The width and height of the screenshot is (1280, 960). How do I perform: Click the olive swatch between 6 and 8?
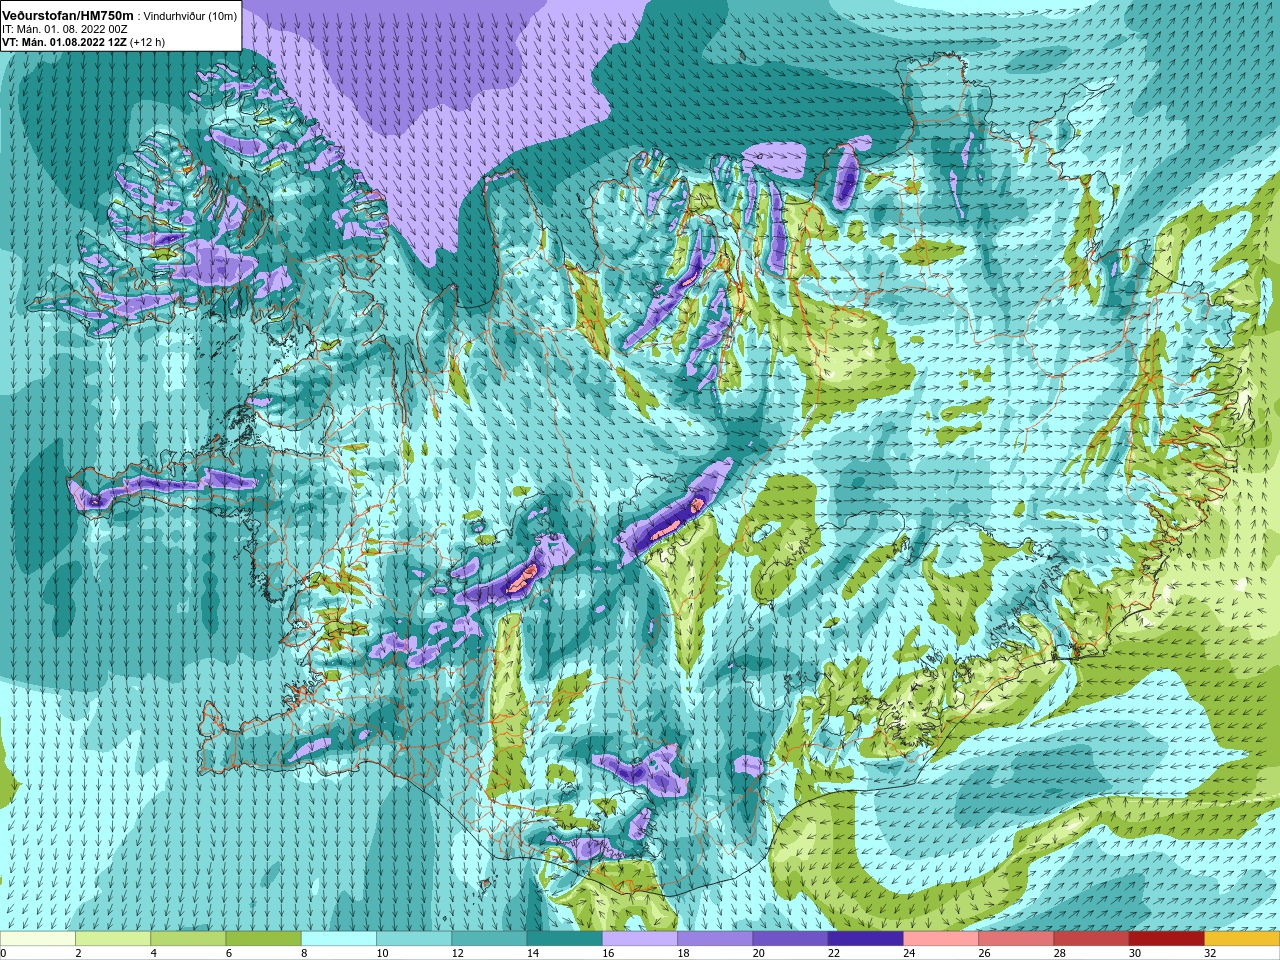click(x=263, y=939)
